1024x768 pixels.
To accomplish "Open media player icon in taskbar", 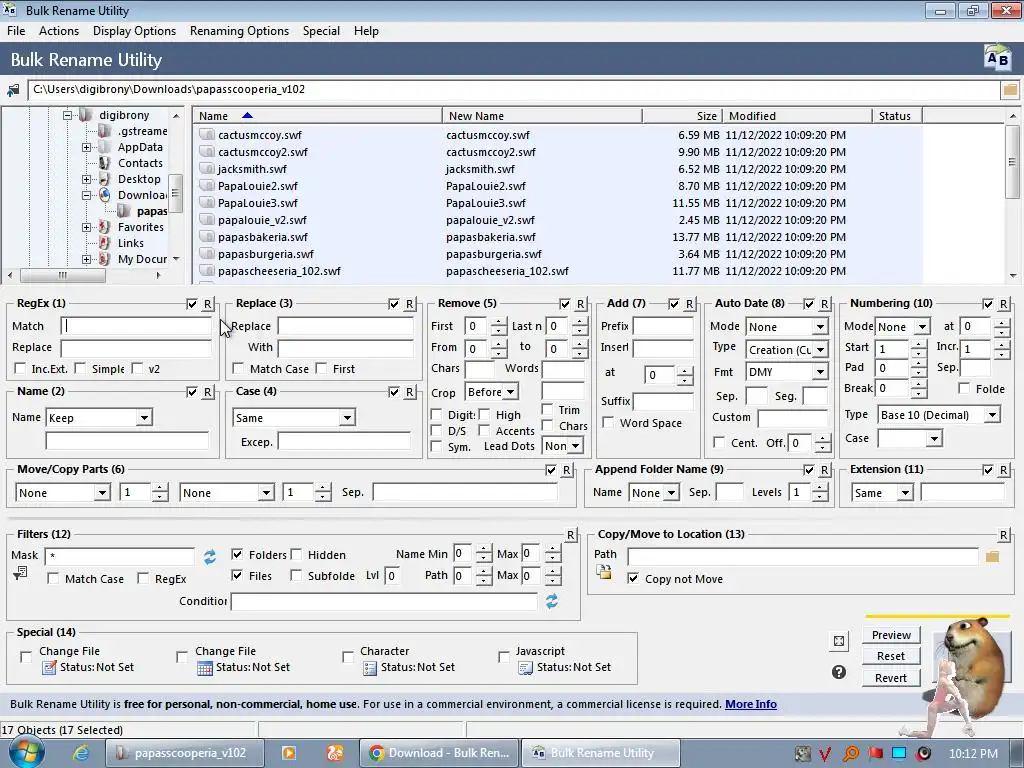I will coord(289,753).
